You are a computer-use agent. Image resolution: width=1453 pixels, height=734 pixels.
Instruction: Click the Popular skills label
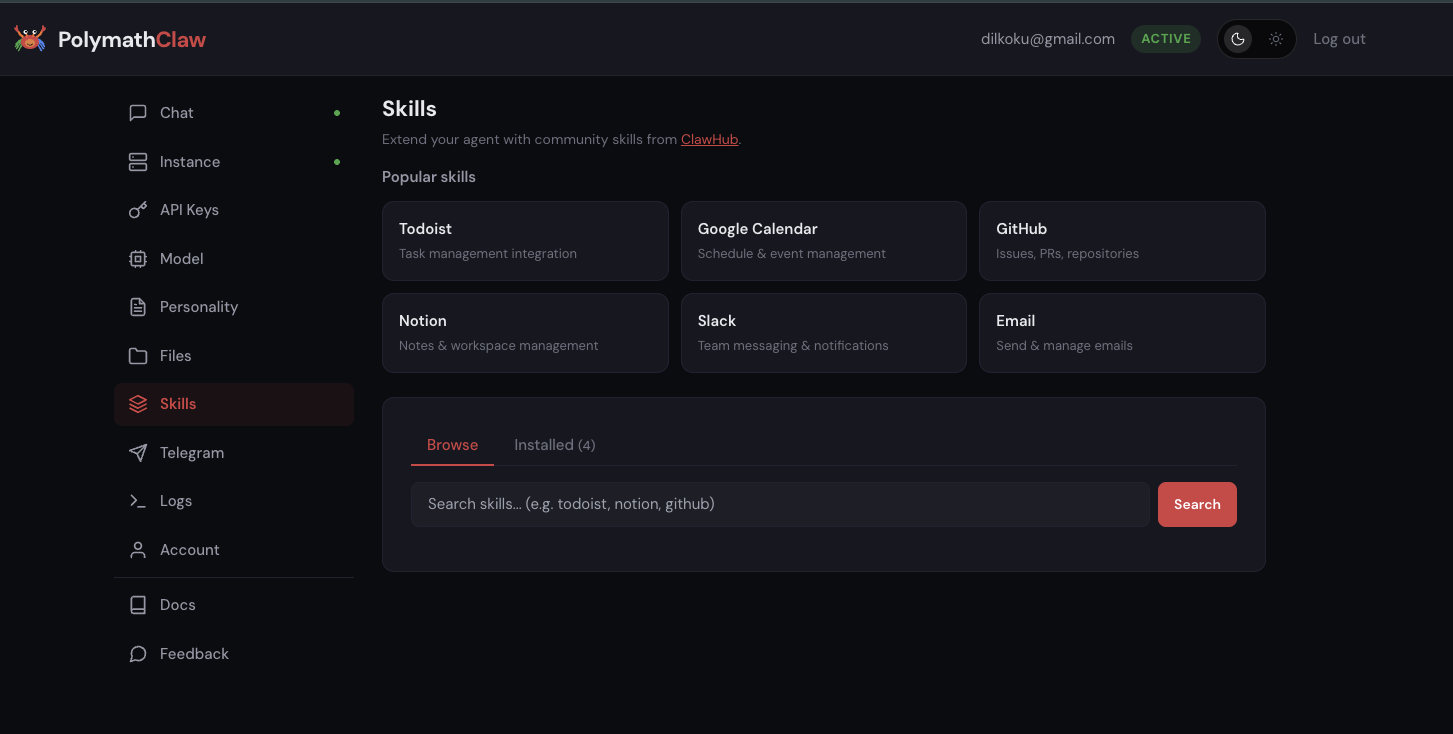pyautogui.click(x=429, y=177)
